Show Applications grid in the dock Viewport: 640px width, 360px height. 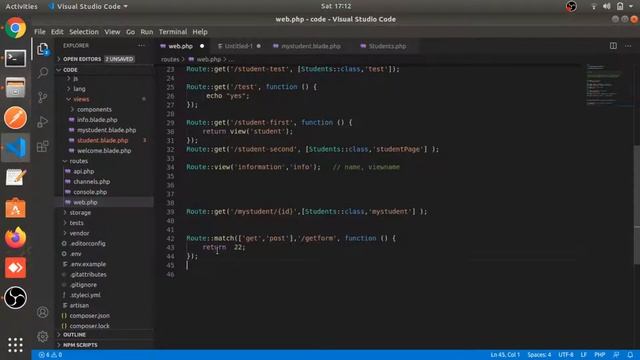16,345
